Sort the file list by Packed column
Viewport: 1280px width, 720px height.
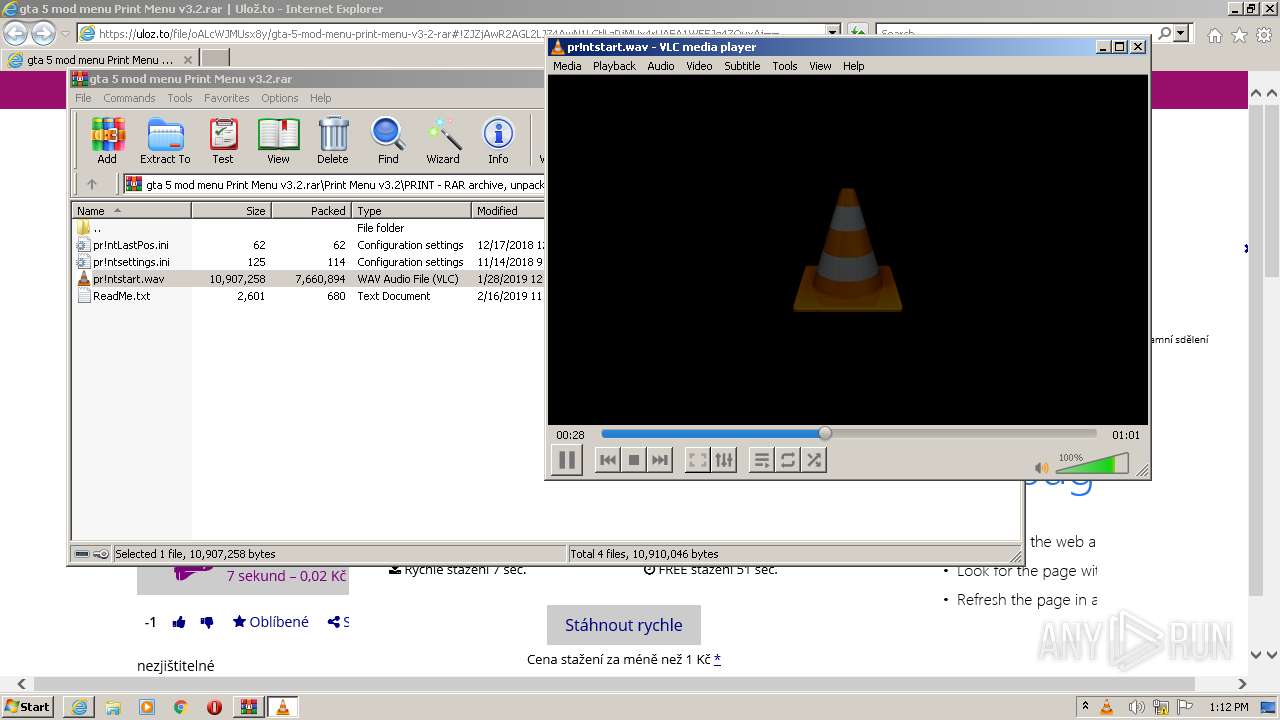(x=311, y=211)
